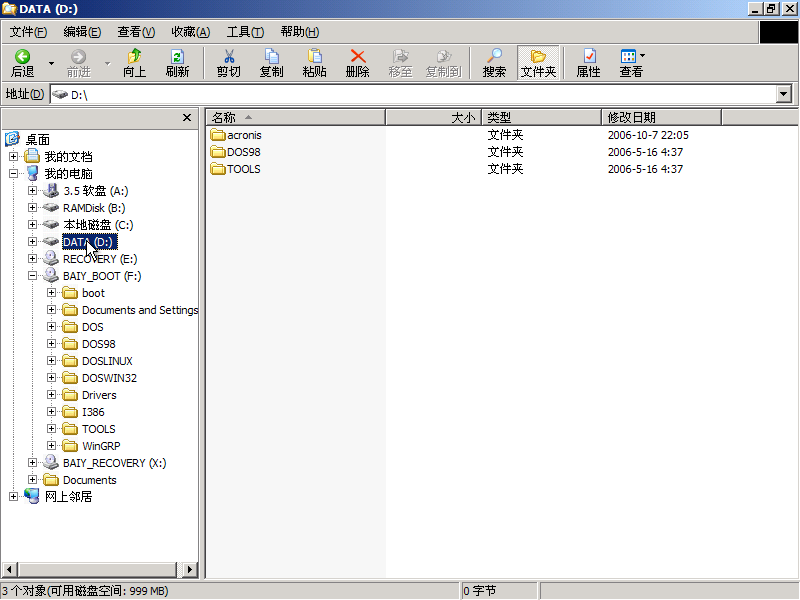Image resolution: width=800 pixels, height=600 pixels.
Task: Select the 3.5 软盘 (A:) drive icon
Action: click(x=51, y=191)
